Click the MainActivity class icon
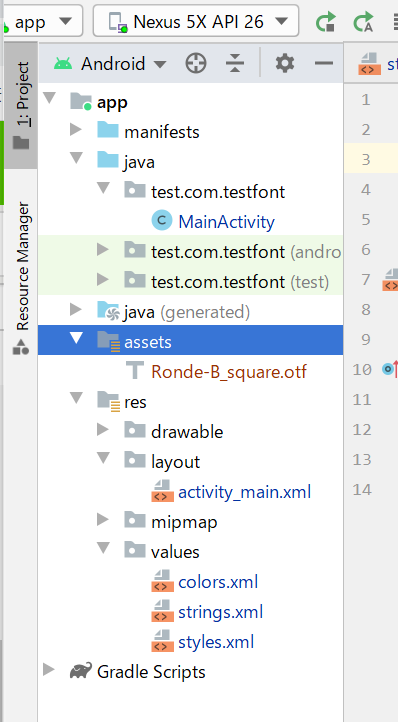This screenshot has width=398, height=722. [162, 220]
